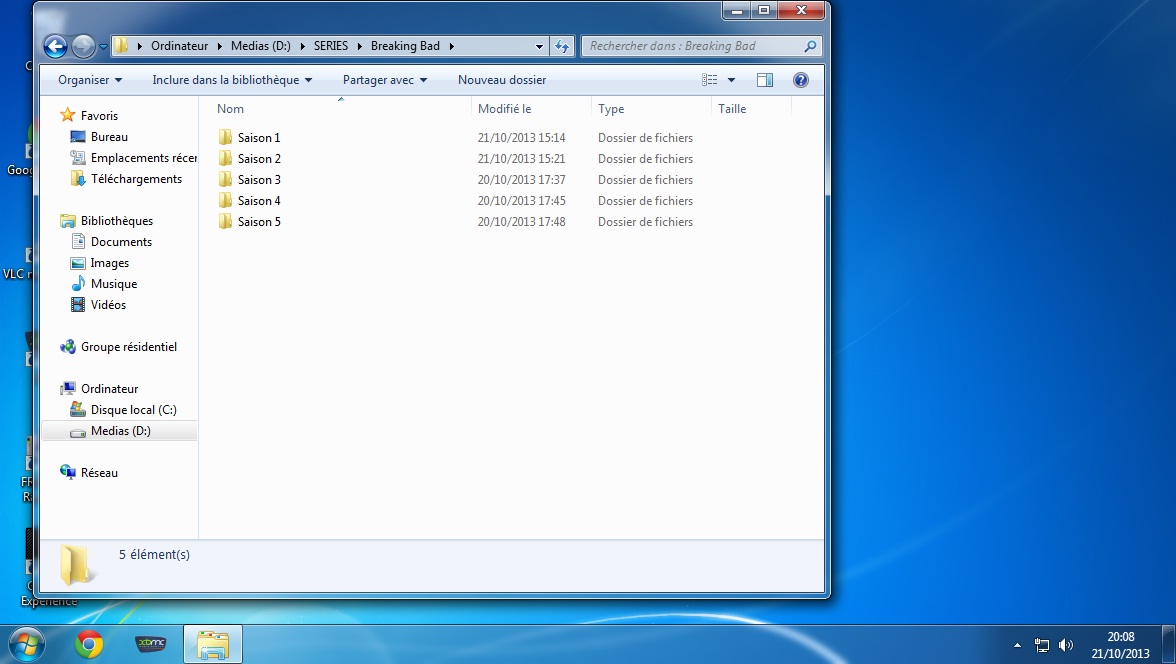Click the date 20/10/2013 17:48
1176x664 pixels.
[521, 222]
